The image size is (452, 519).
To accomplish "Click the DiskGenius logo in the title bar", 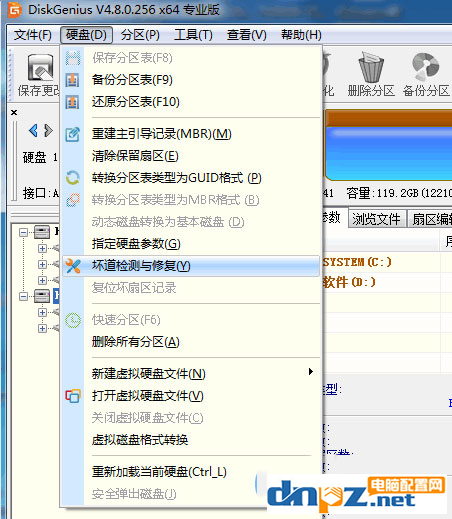I will pyautogui.click(x=15, y=10).
